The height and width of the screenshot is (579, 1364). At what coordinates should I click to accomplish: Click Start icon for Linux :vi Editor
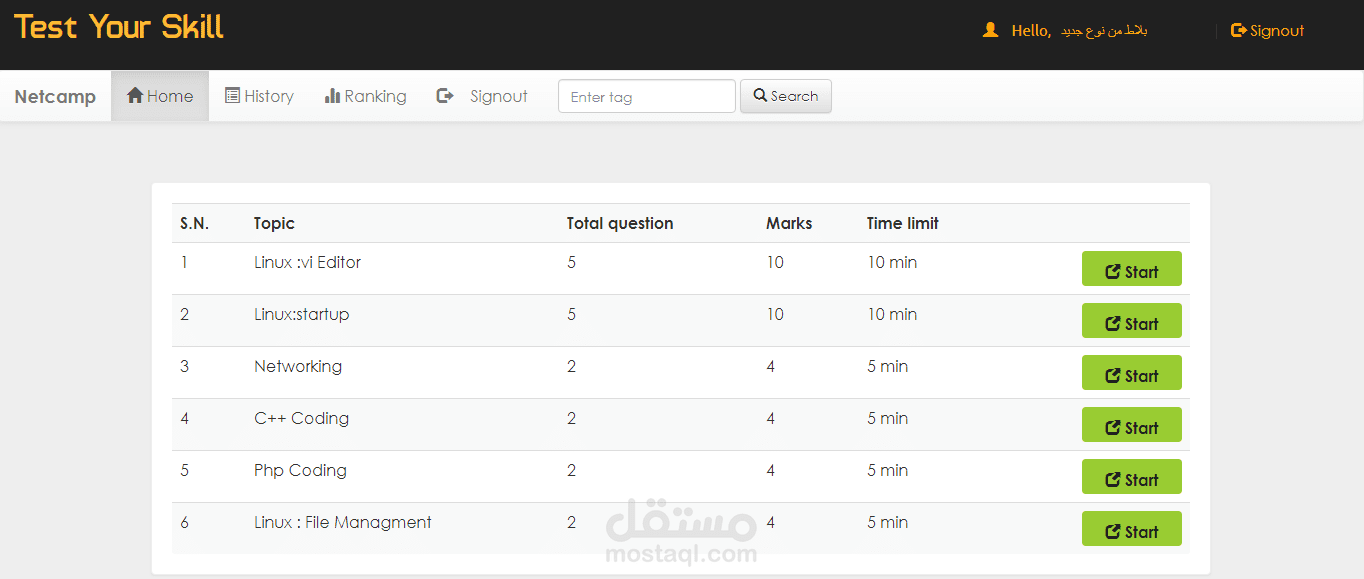[1112, 272]
